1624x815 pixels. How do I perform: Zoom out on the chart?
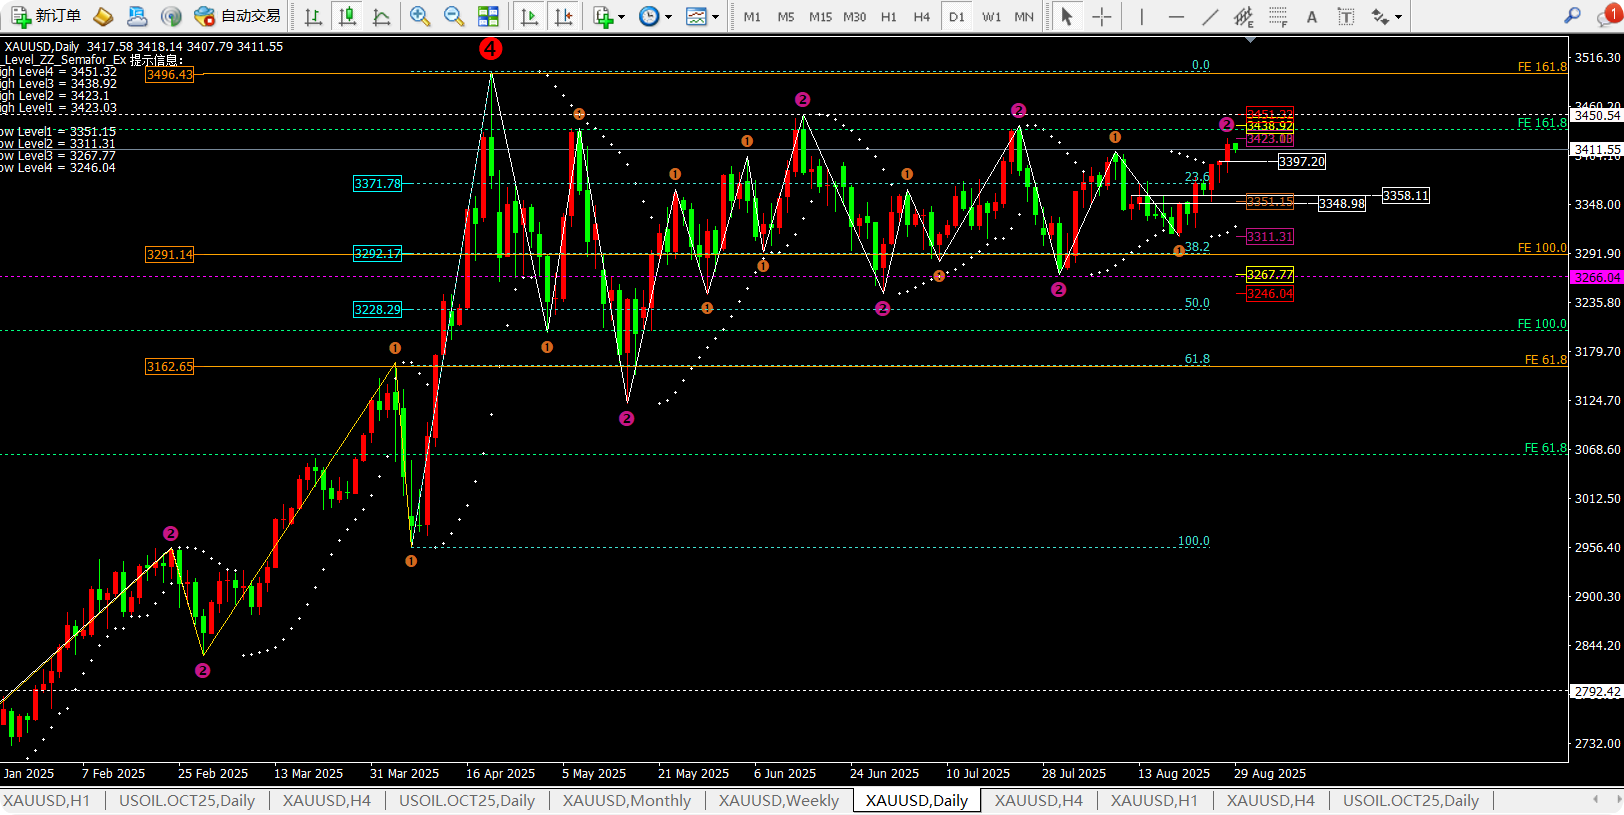(x=454, y=16)
